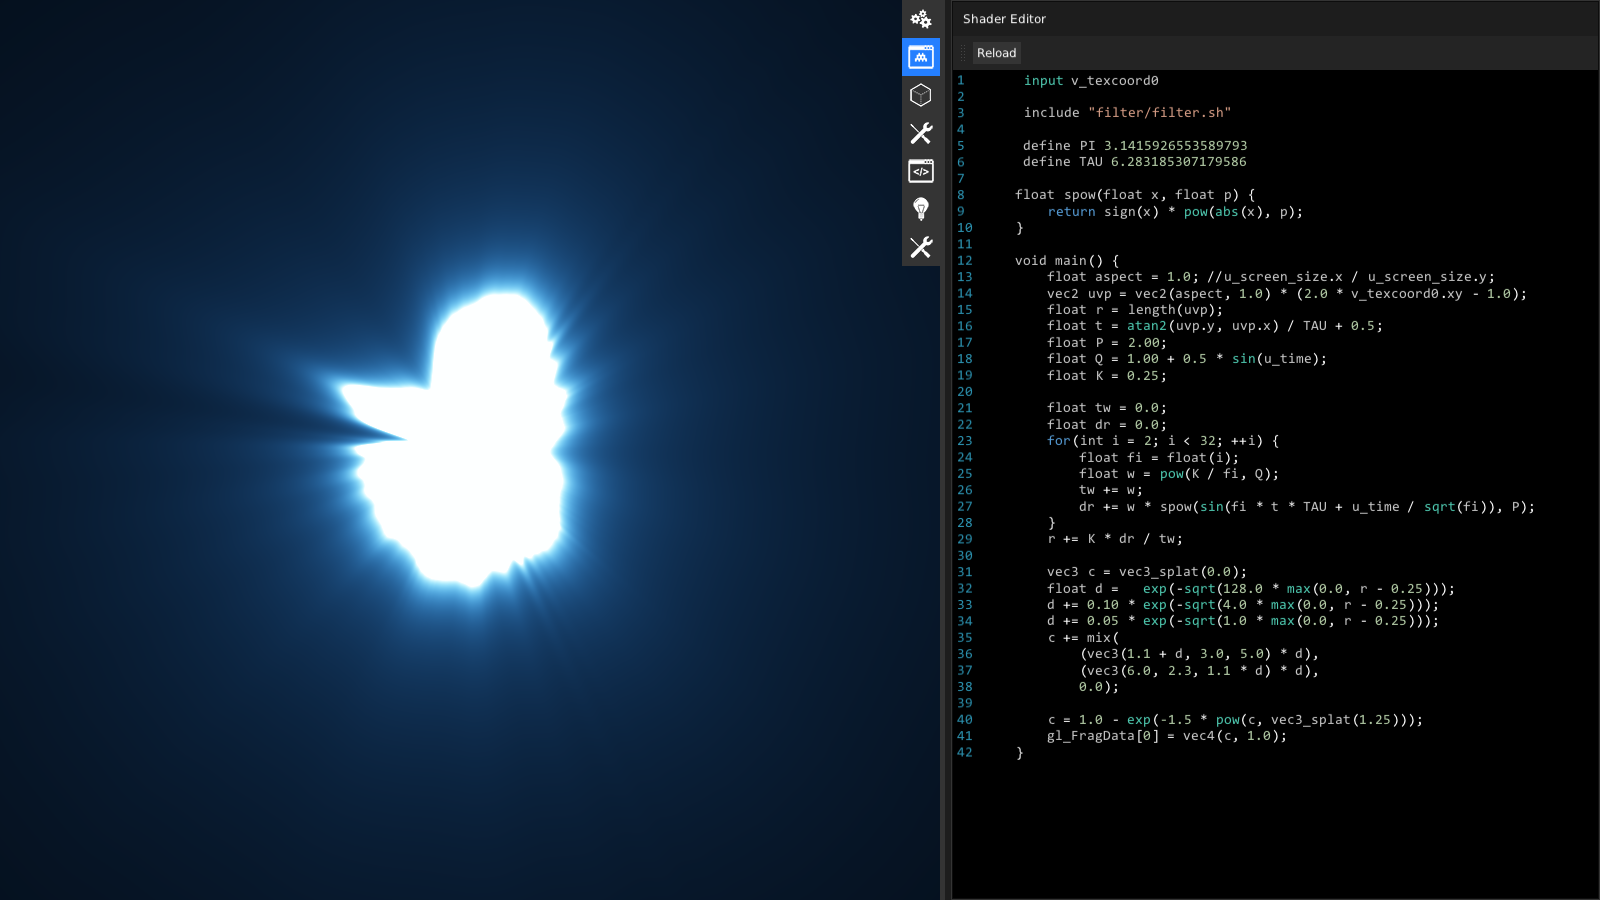Open the code window icon with </> symbol
Viewport: 1600px width, 900px height.
(921, 171)
